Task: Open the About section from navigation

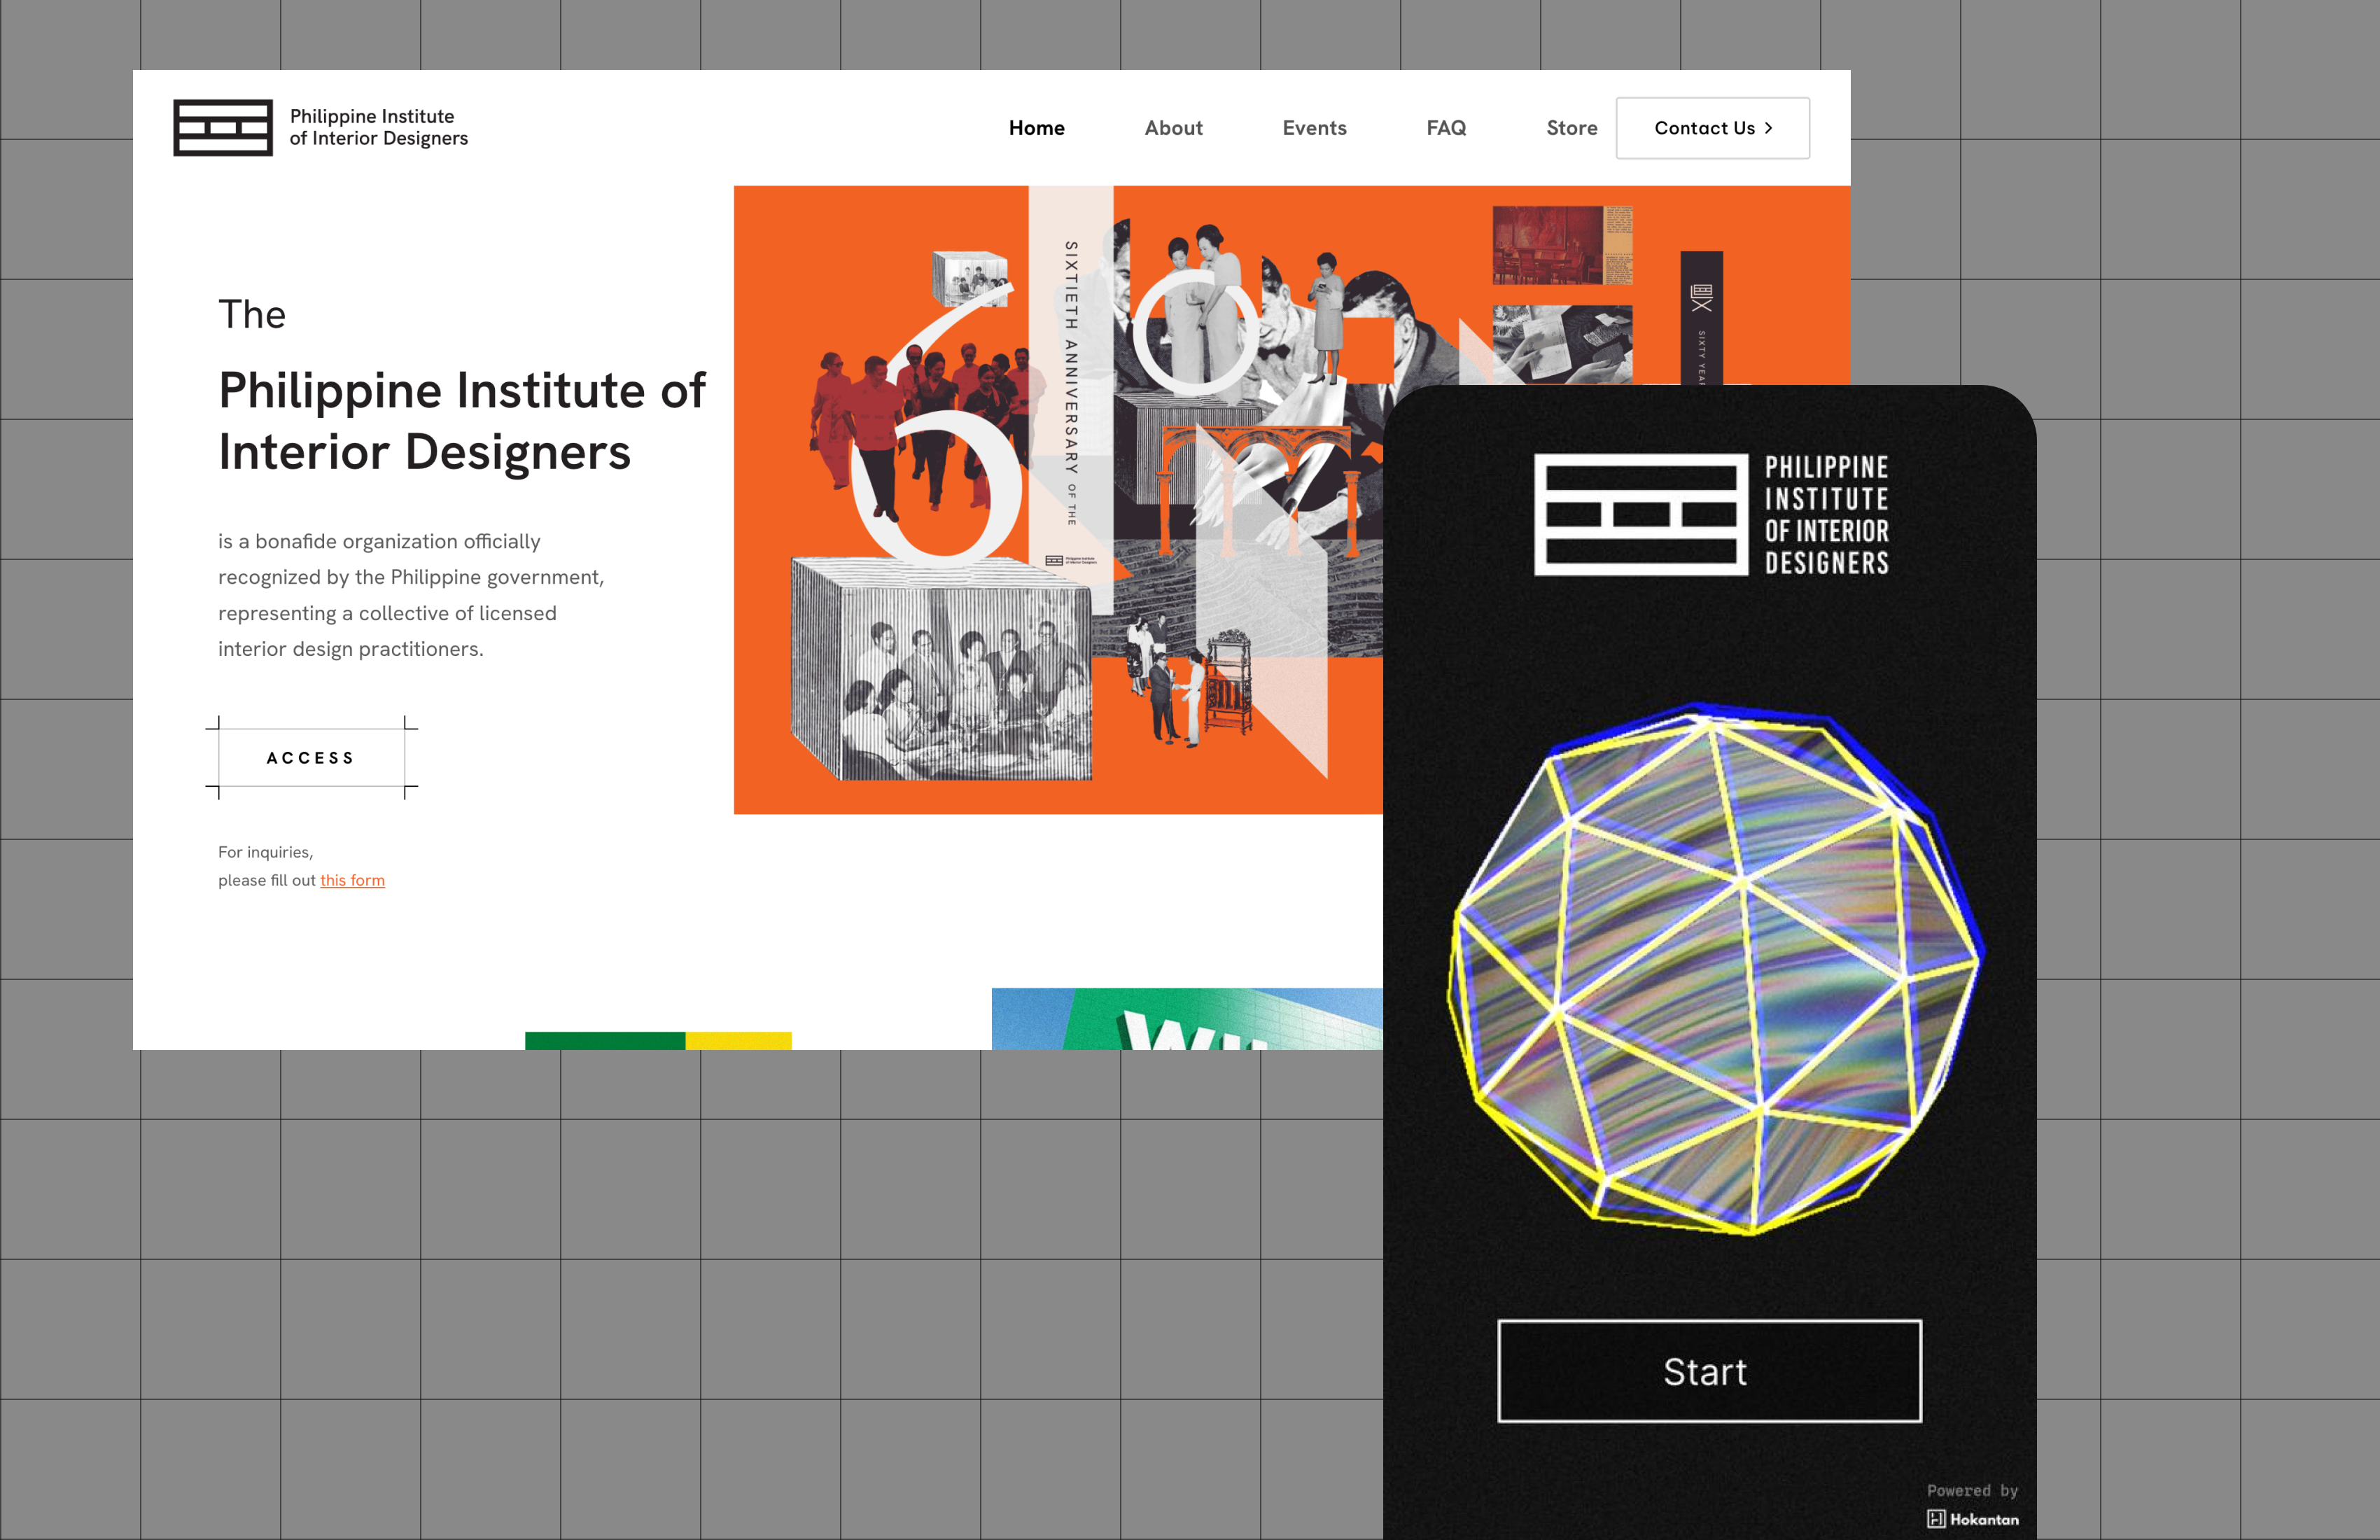Action: (1174, 128)
